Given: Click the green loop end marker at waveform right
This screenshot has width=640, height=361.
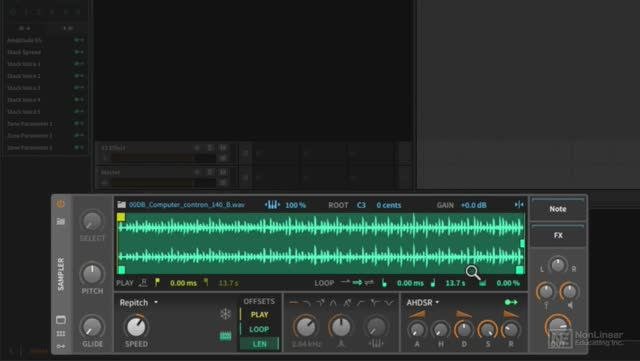Looking at the screenshot, I should pos(520,270).
